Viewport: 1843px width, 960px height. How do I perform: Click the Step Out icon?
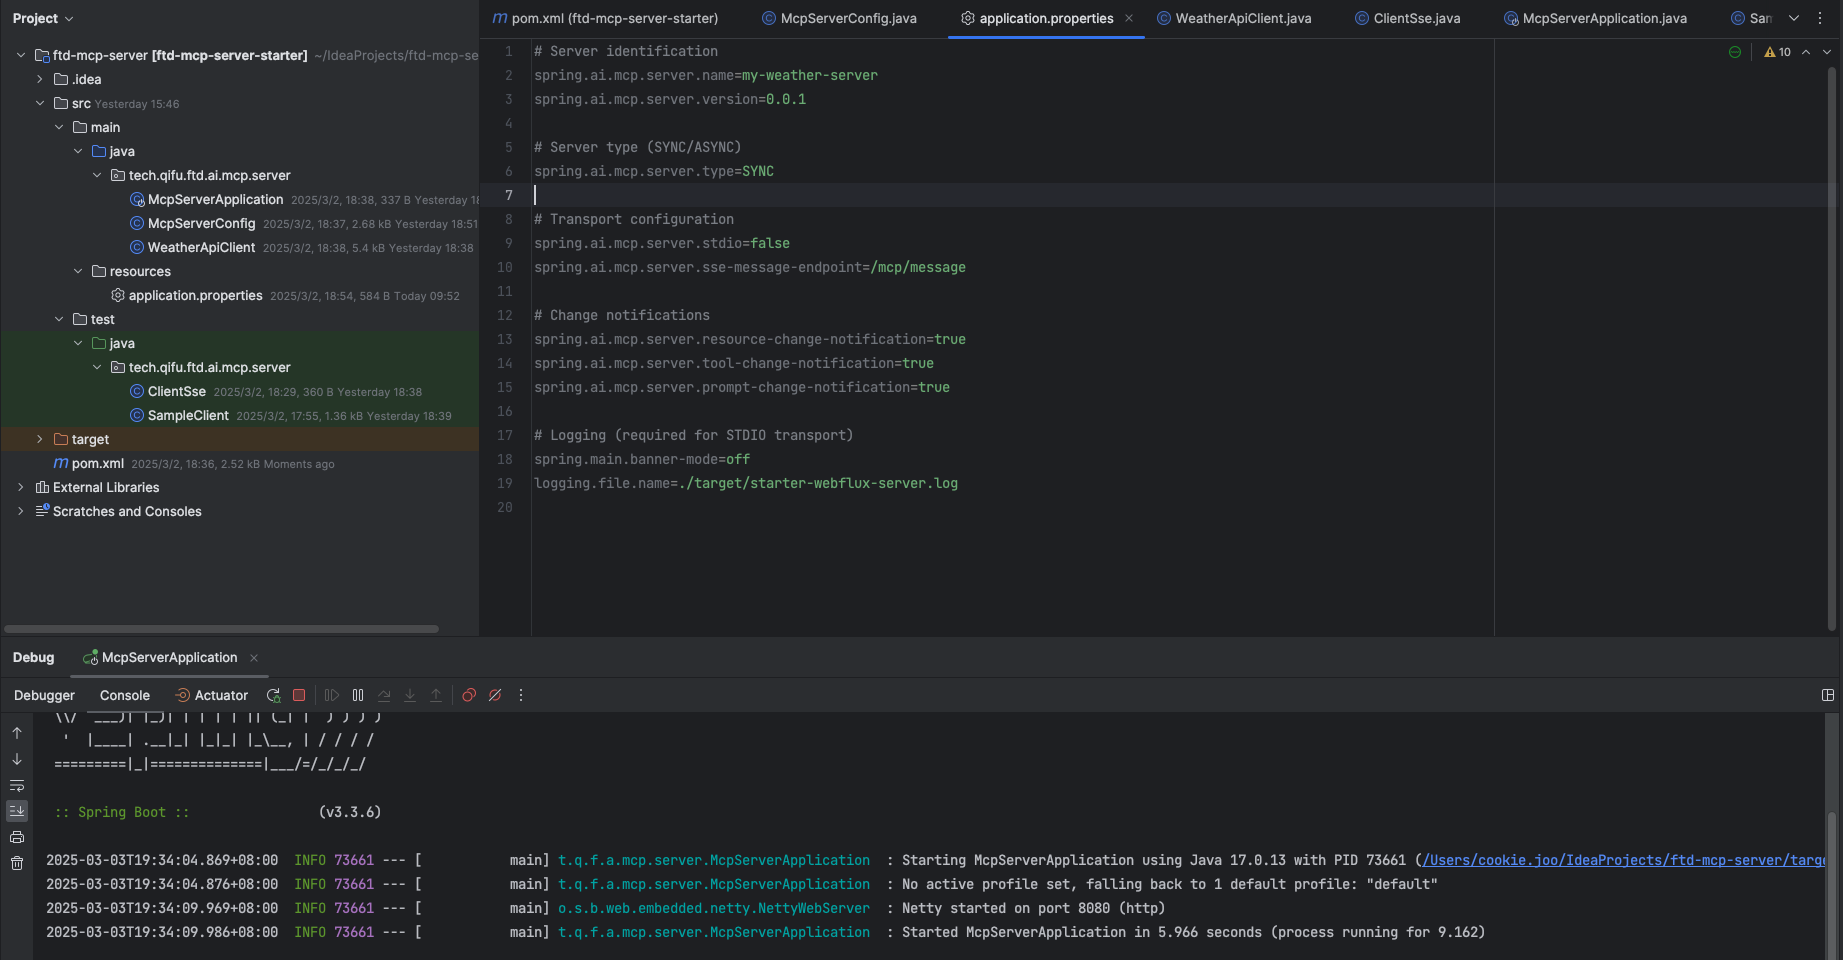pyautogui.click(x=436, y=695)
